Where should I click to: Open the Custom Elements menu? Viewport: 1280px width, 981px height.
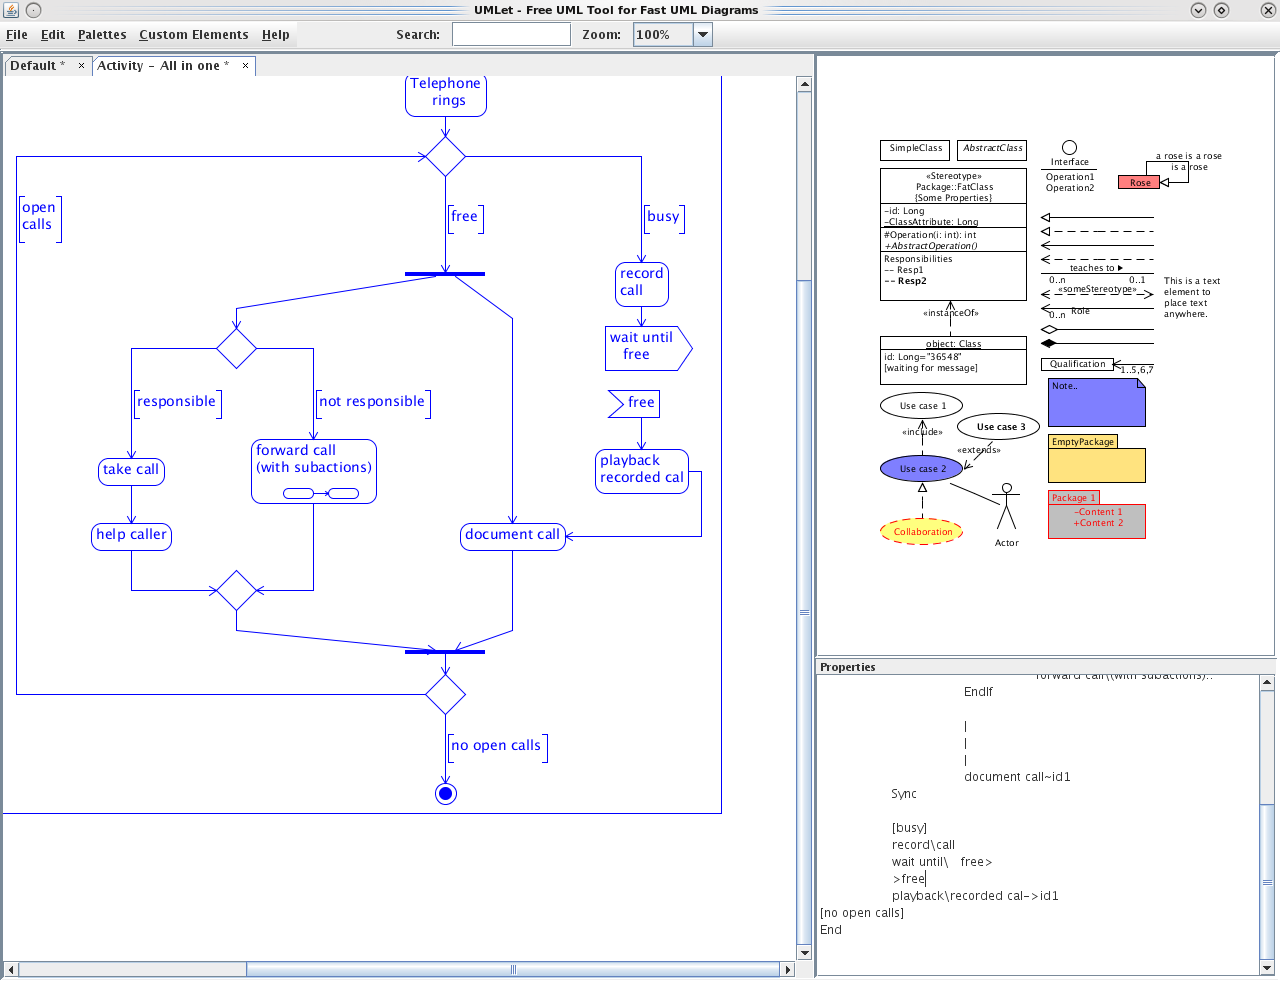(x=193, y=34)
